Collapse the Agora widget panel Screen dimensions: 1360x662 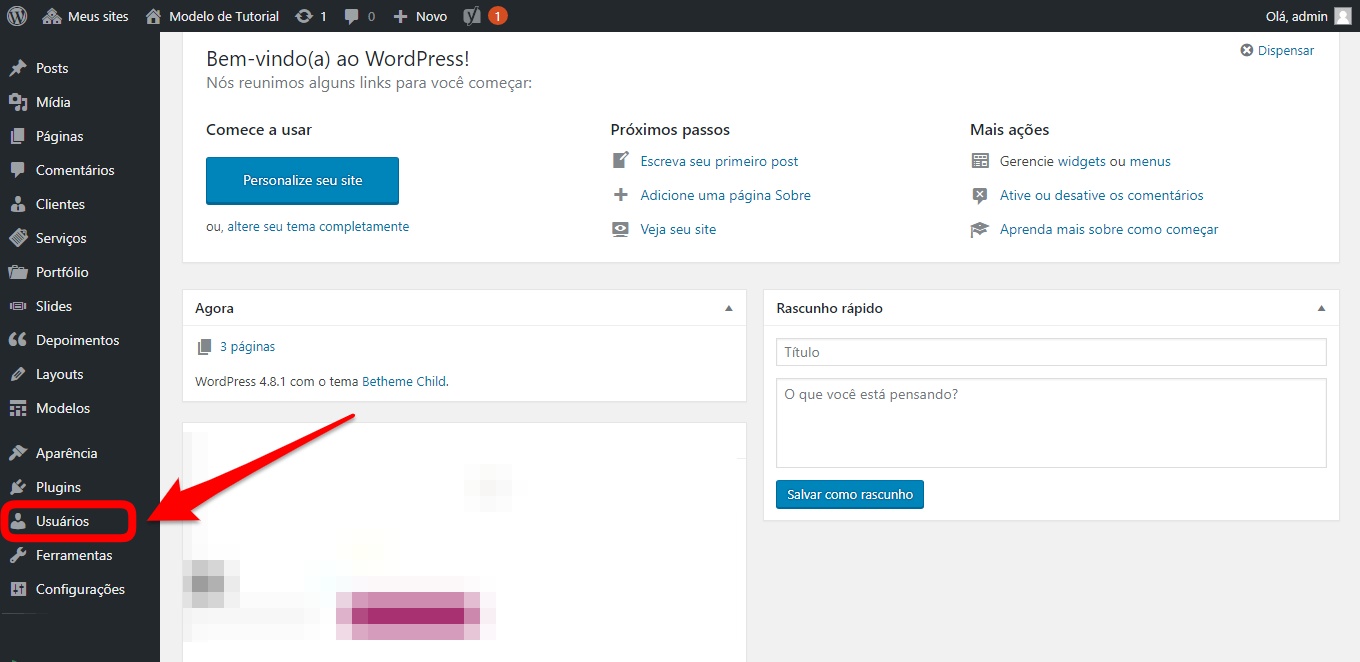(729, 308)
